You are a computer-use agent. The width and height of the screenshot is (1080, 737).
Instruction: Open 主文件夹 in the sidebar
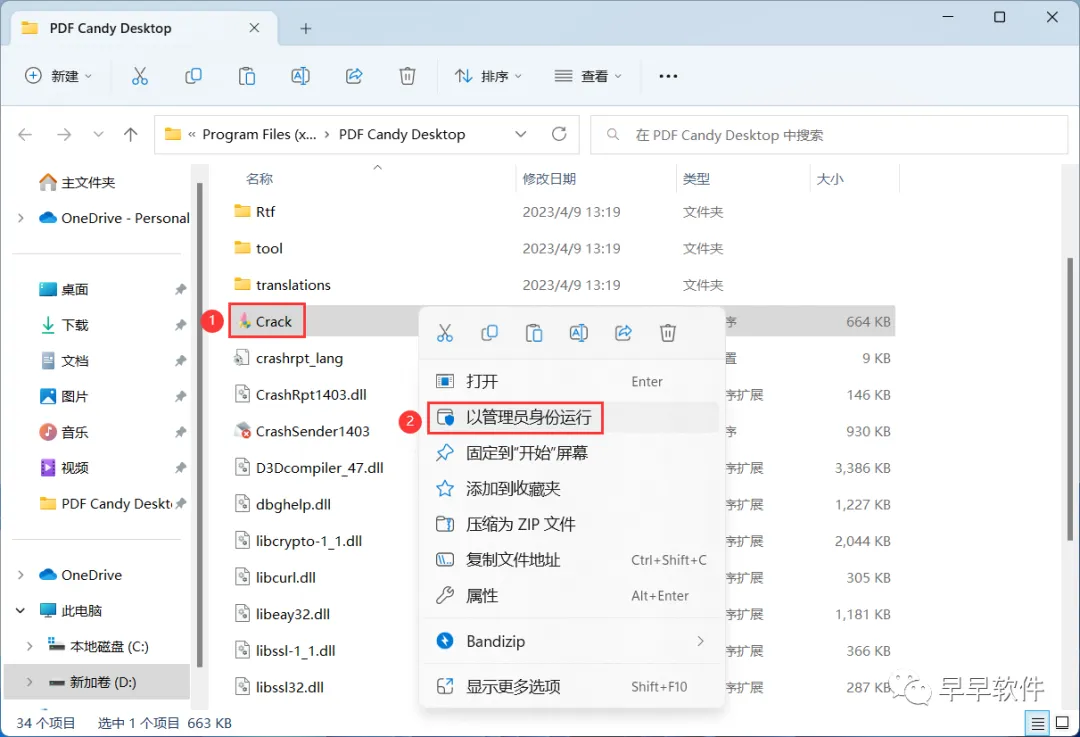click(77, 183)
